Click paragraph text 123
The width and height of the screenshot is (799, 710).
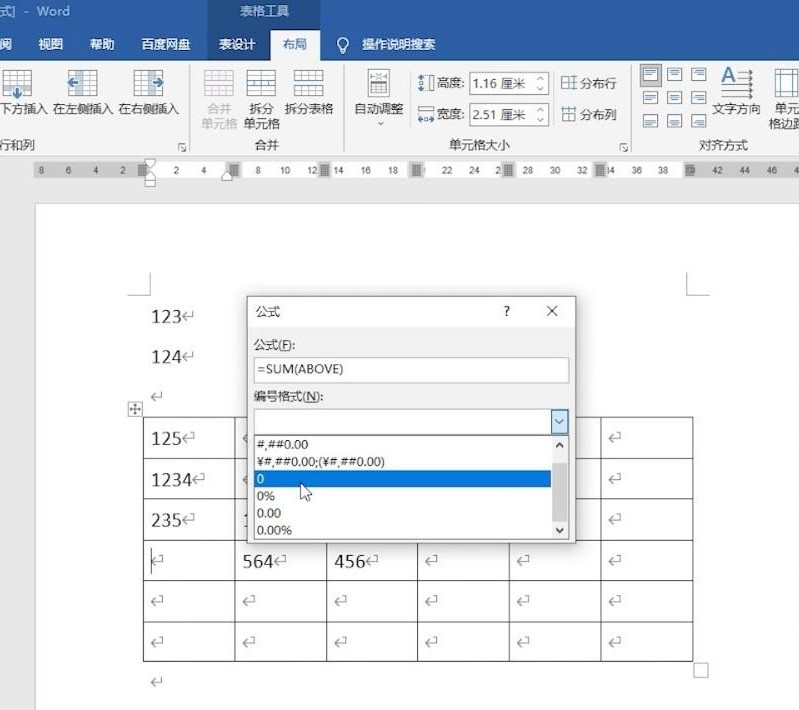click(x=166, y=317)
